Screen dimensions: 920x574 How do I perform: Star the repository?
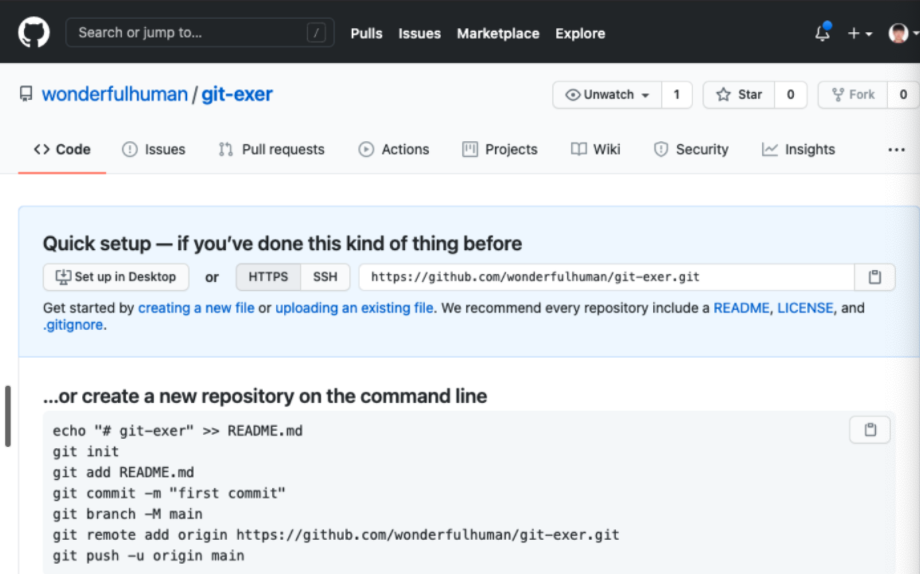click(x=739, y=94)
